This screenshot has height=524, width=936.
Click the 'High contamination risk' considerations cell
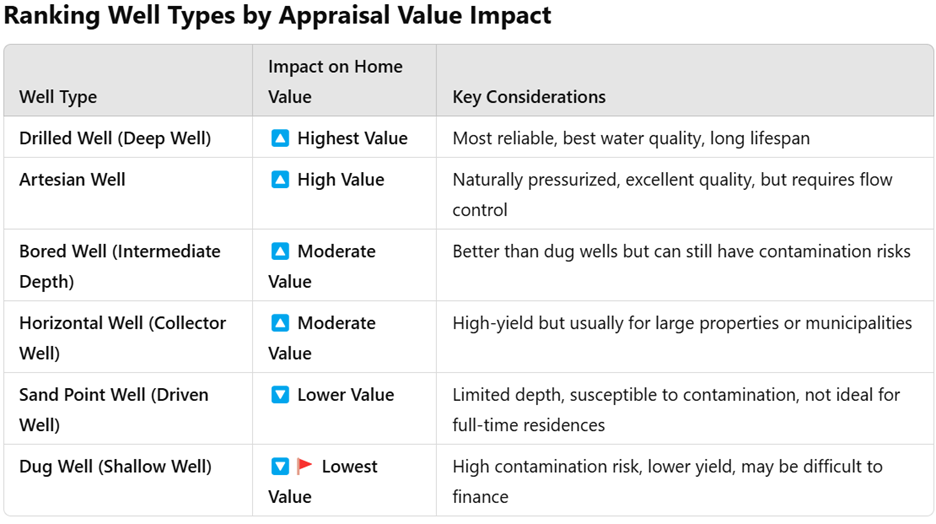[667, 481]
